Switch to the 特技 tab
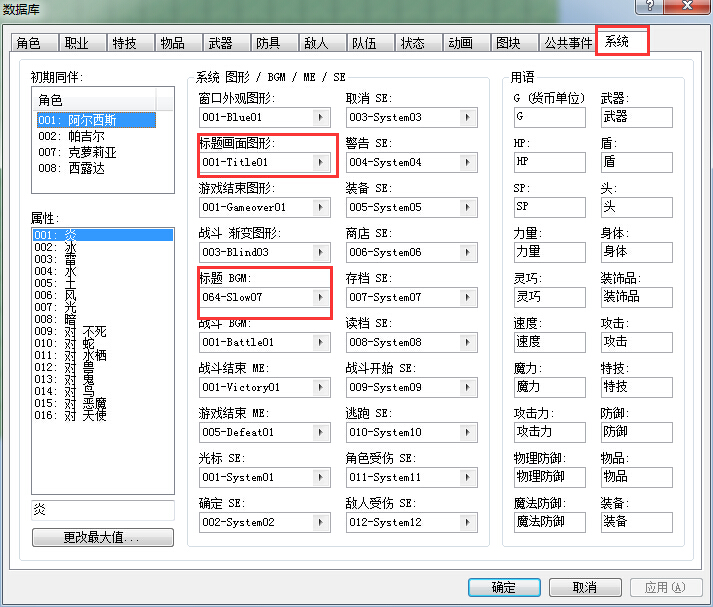This screenshot has width=713, height=607. coord(131,43)
